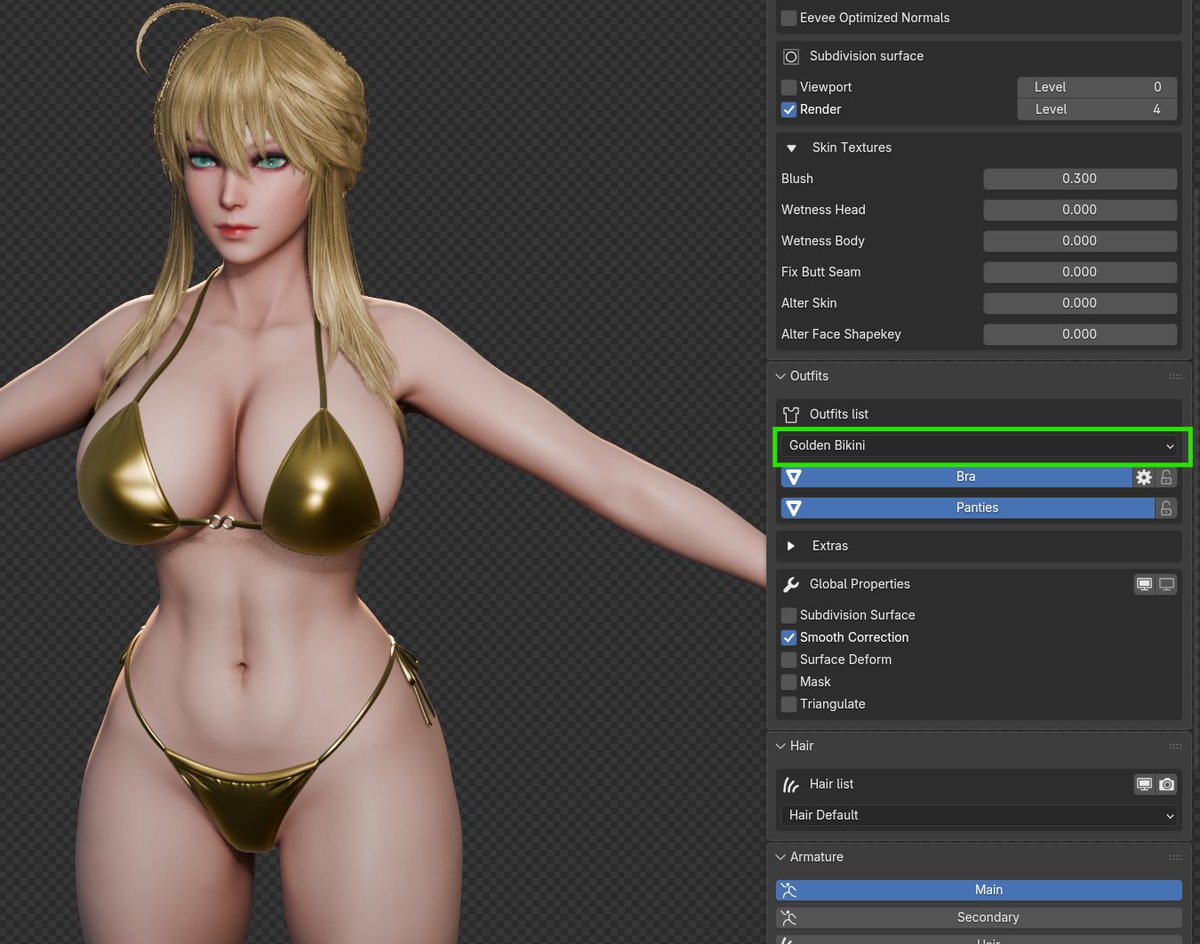
Task: Click the Blush label text
Action: coord(797,179)
